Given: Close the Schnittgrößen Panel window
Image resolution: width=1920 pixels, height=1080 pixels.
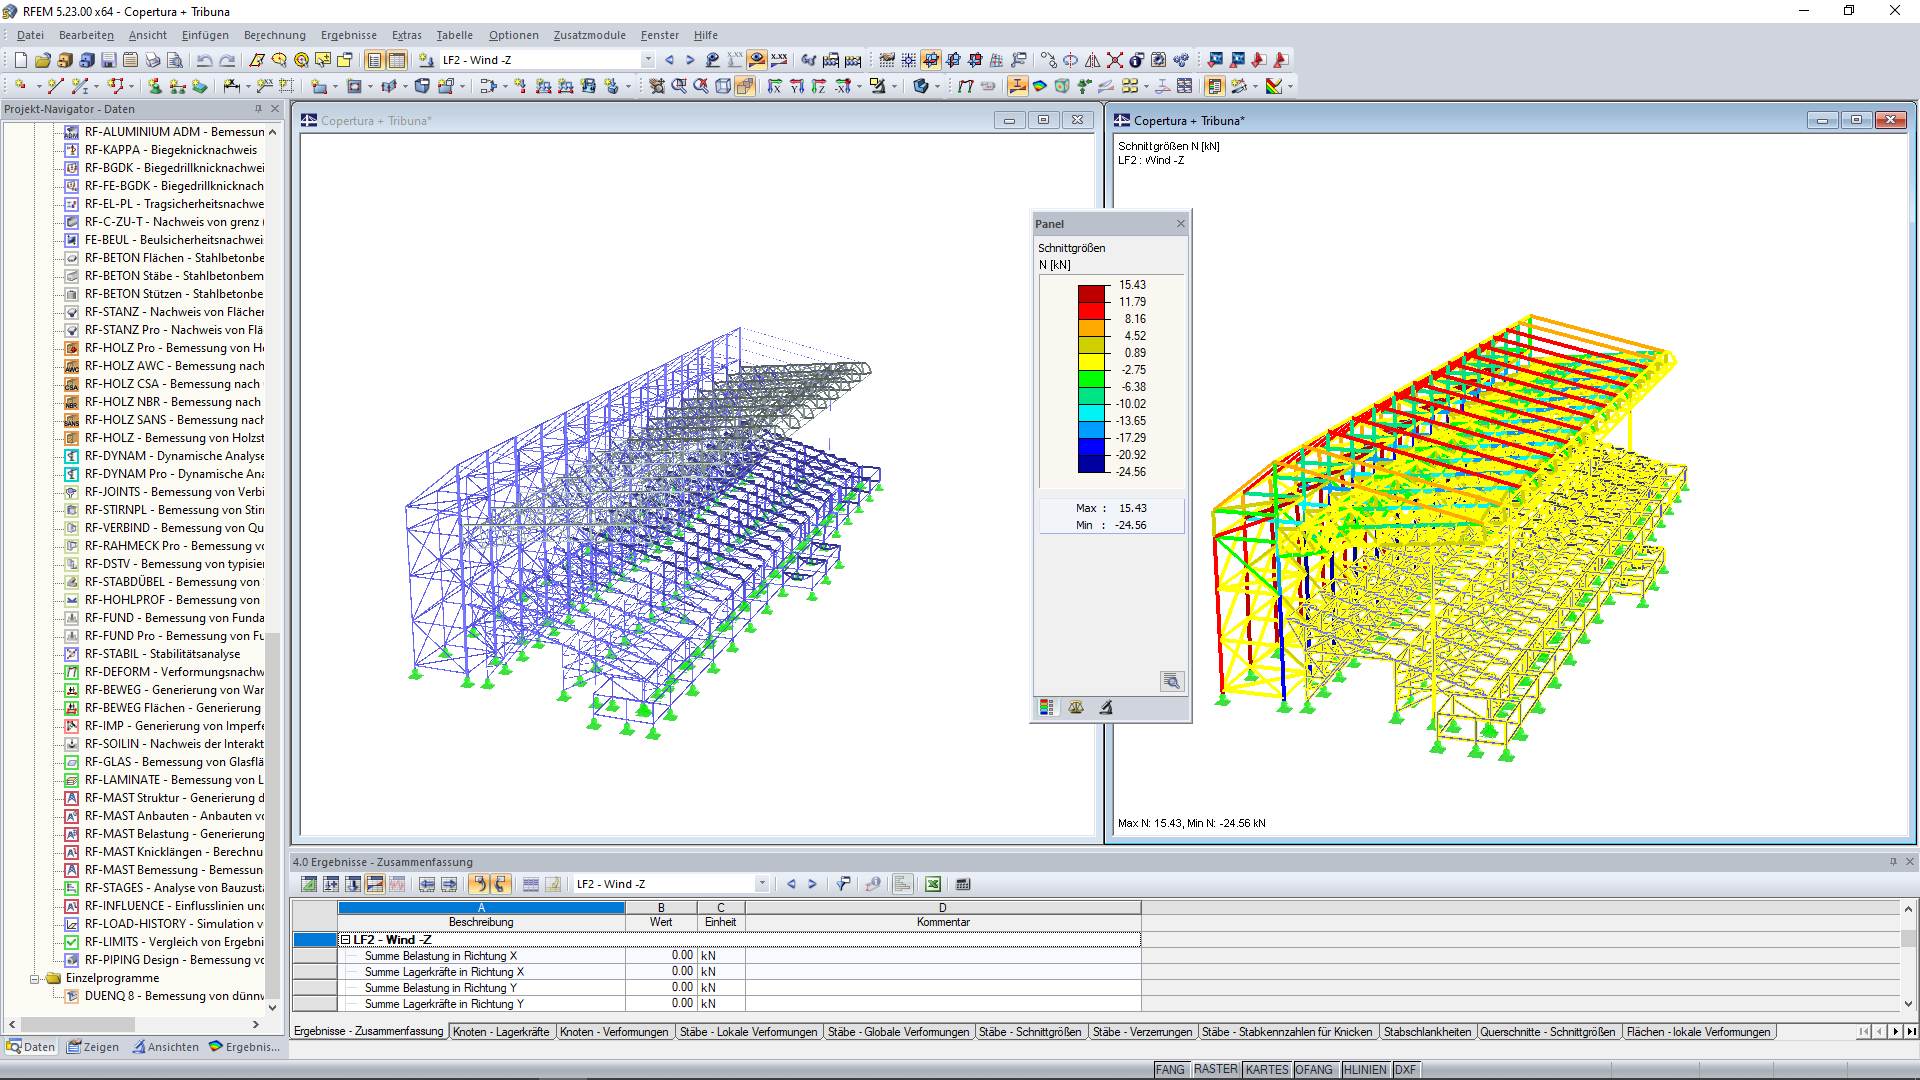Looking at the screenshot, I should pos(1180,224).
